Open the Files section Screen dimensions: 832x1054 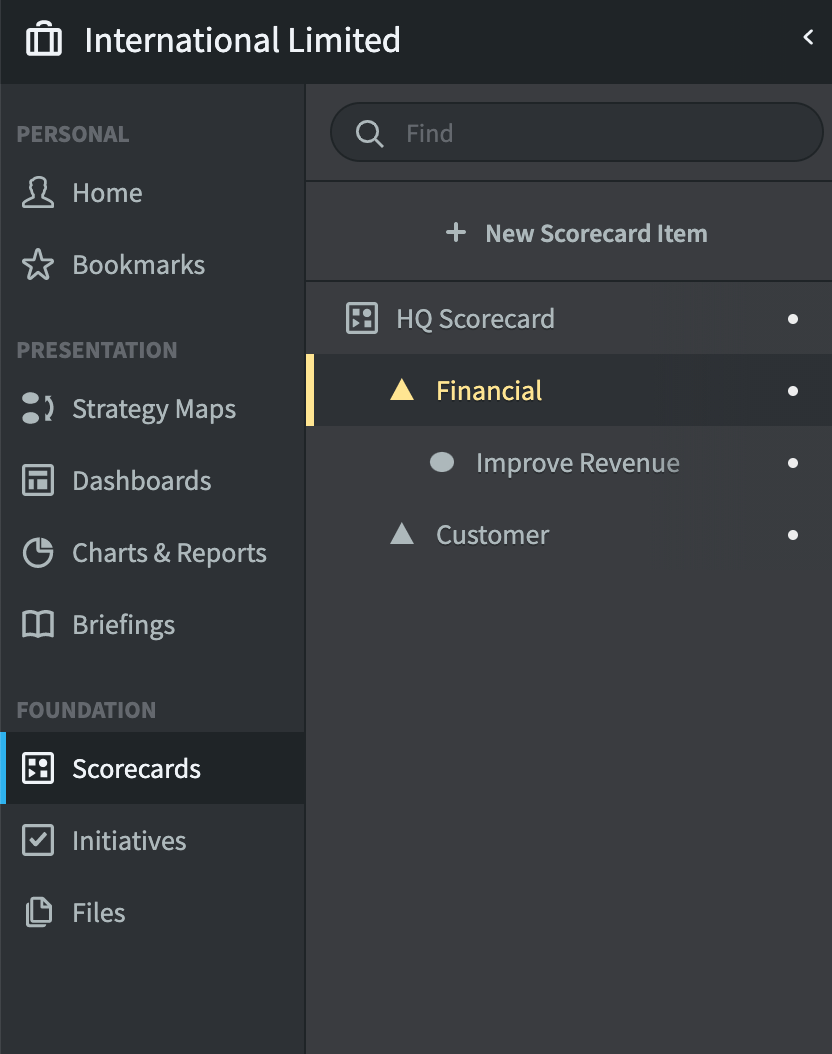(98, 912)
